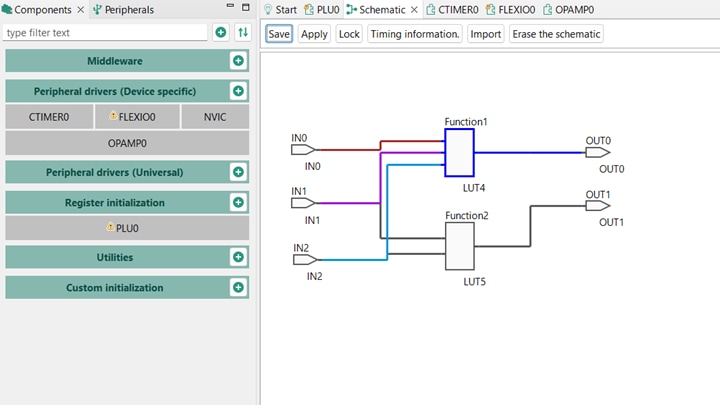Viewport: 720px width, 405px height.
Task: Select the Function1 LUT4 block
Action: coord(459,153)
